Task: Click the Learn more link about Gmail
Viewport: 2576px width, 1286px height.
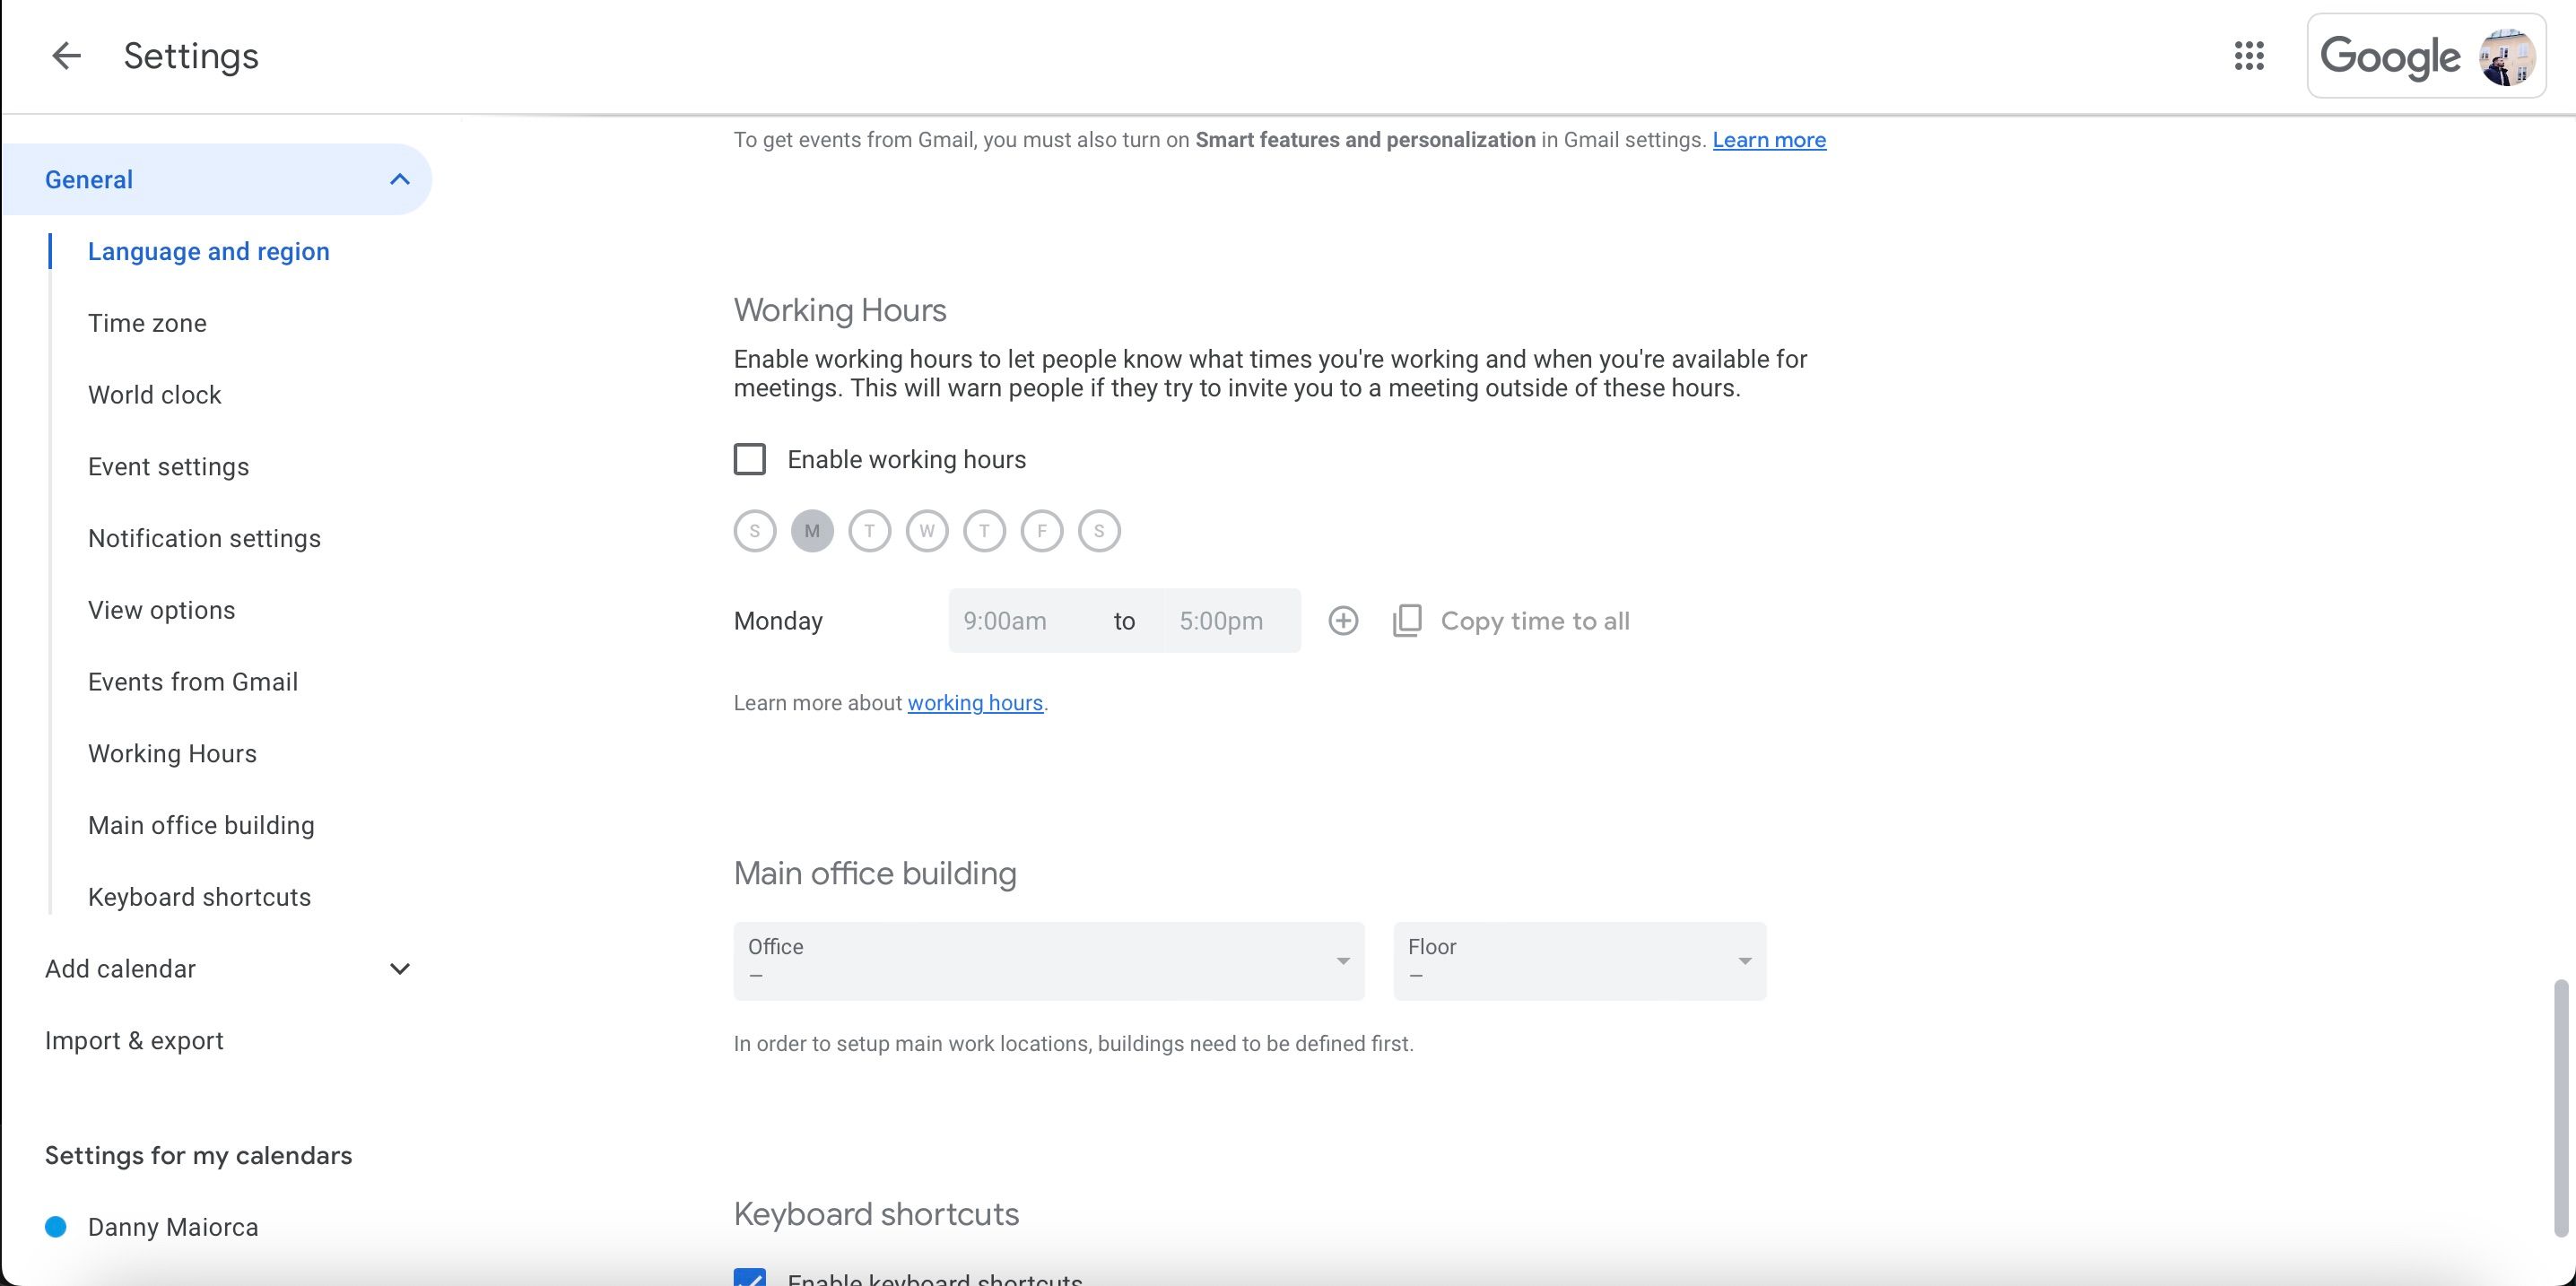Action: click(x=1768, y=140)
